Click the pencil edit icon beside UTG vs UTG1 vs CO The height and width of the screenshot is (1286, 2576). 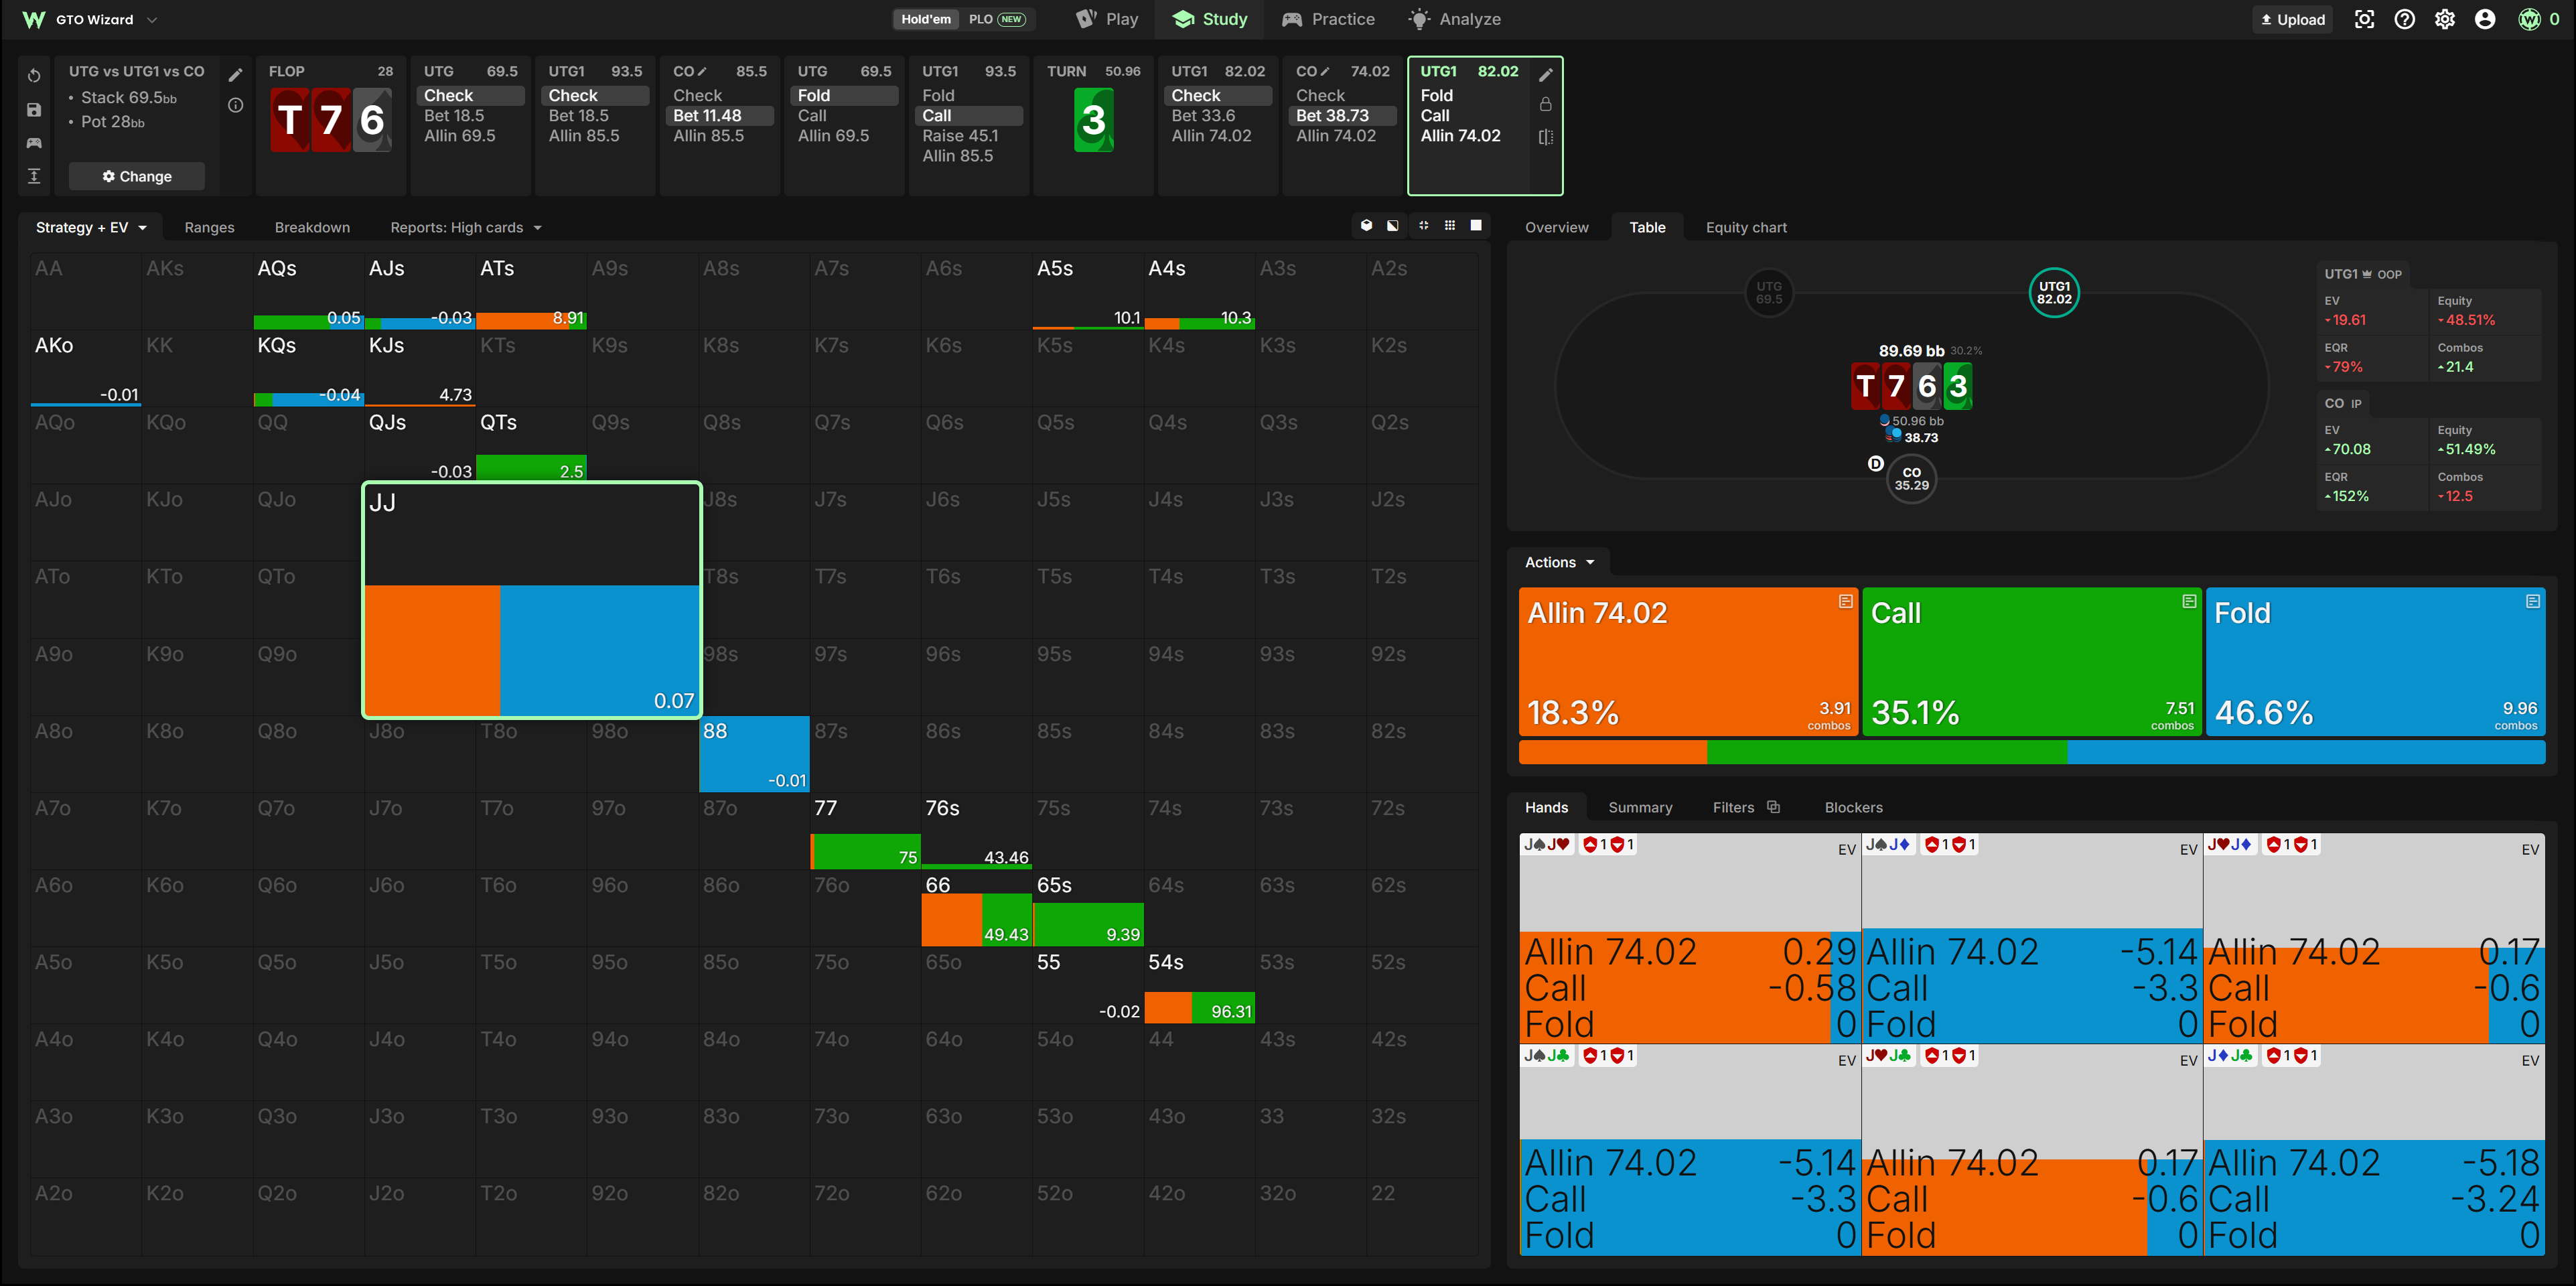[235, 75]
